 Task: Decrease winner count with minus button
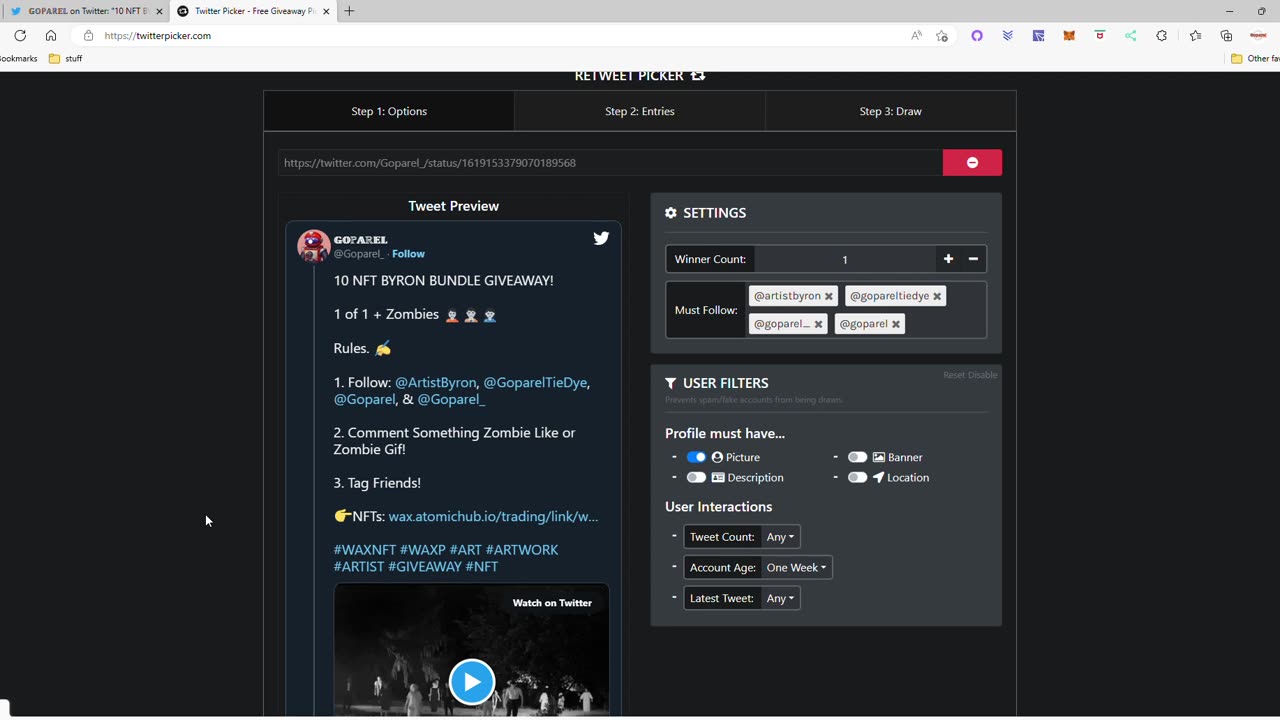(x=973, y=259)
